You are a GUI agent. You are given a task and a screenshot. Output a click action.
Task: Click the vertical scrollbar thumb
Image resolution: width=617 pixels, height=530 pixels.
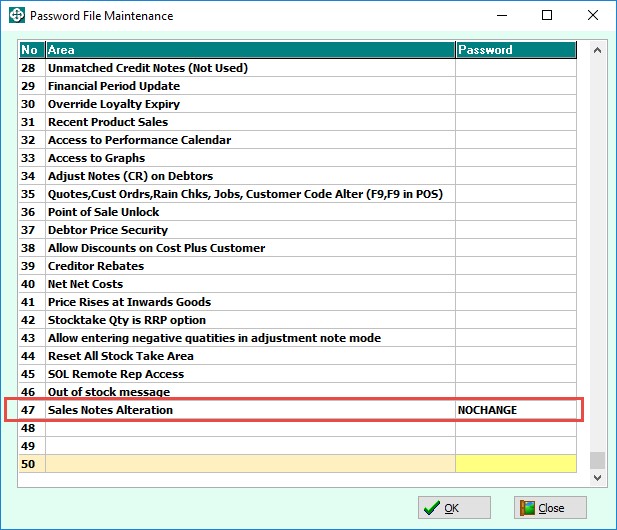[597, 460]
